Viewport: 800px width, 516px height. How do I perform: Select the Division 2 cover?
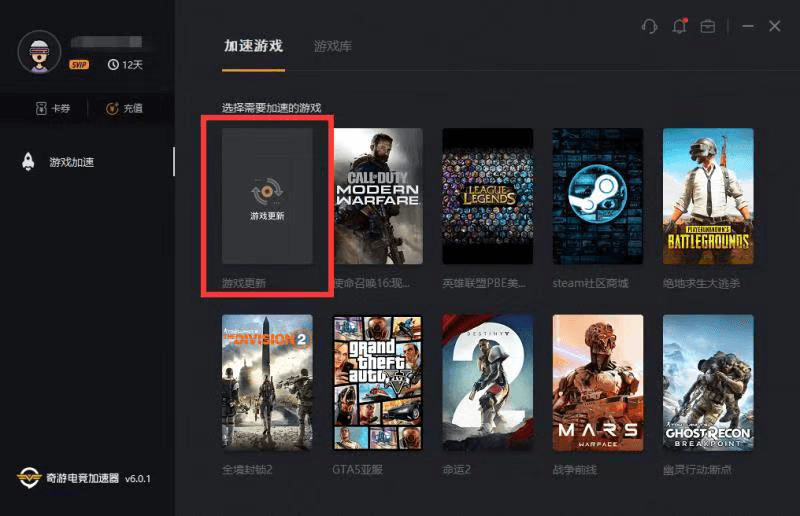point(267,382)
